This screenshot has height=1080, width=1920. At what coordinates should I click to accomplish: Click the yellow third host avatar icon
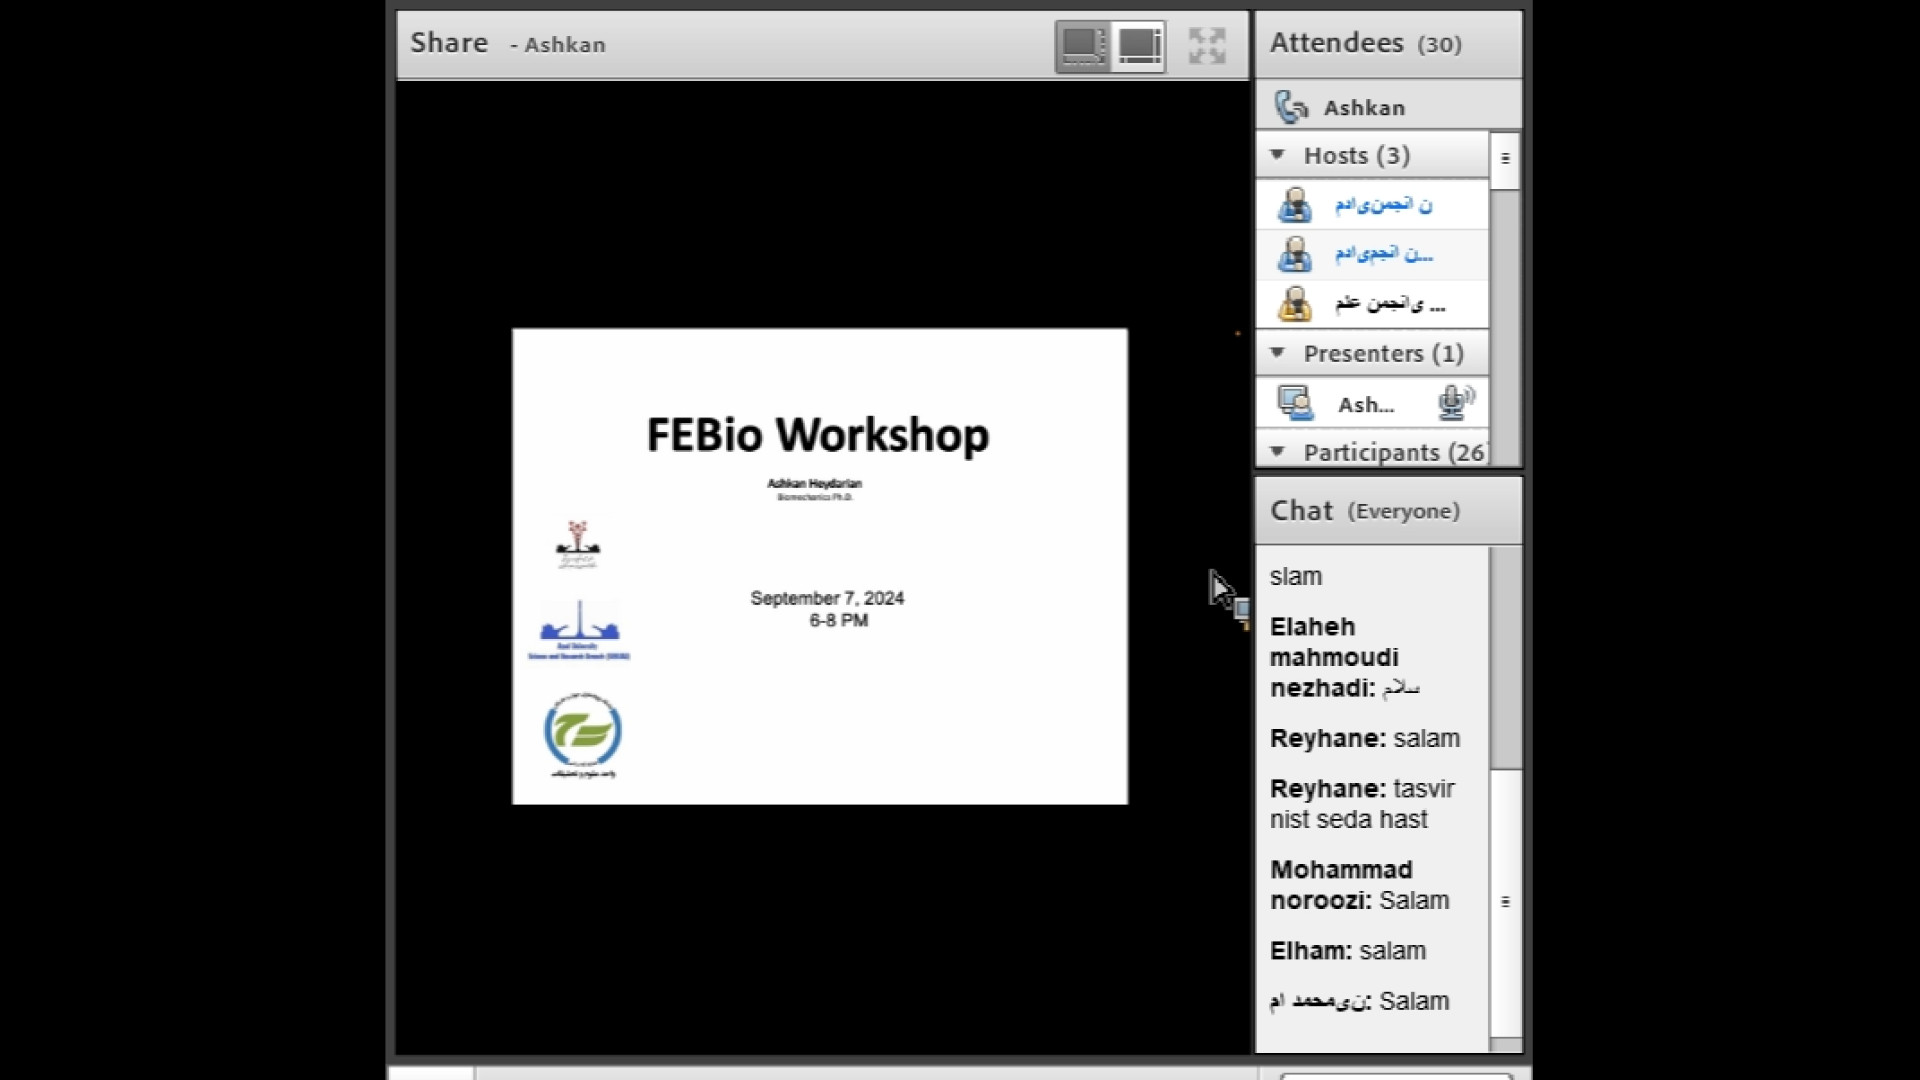pos(1294,303)
